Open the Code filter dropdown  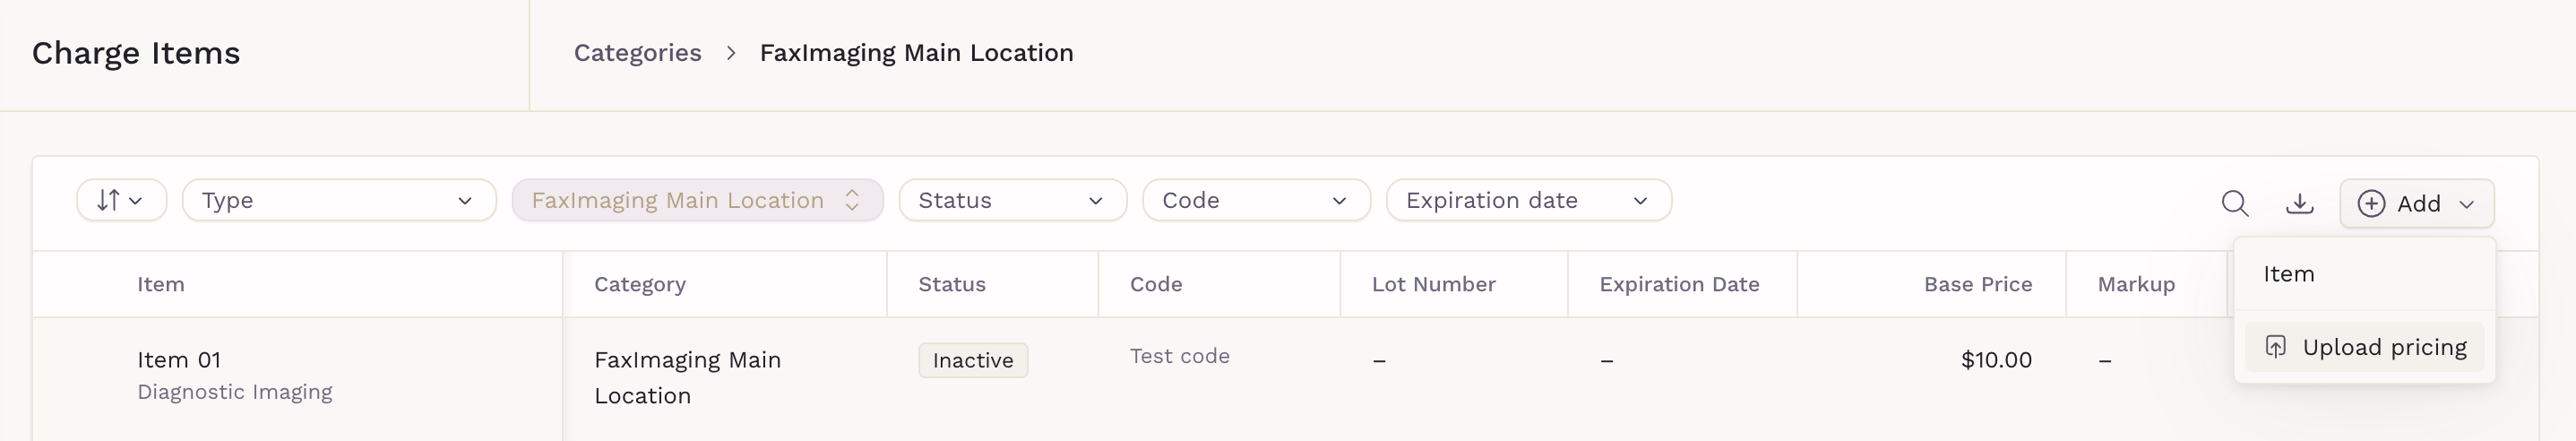pyautogui.click(x=1256, y=200)
